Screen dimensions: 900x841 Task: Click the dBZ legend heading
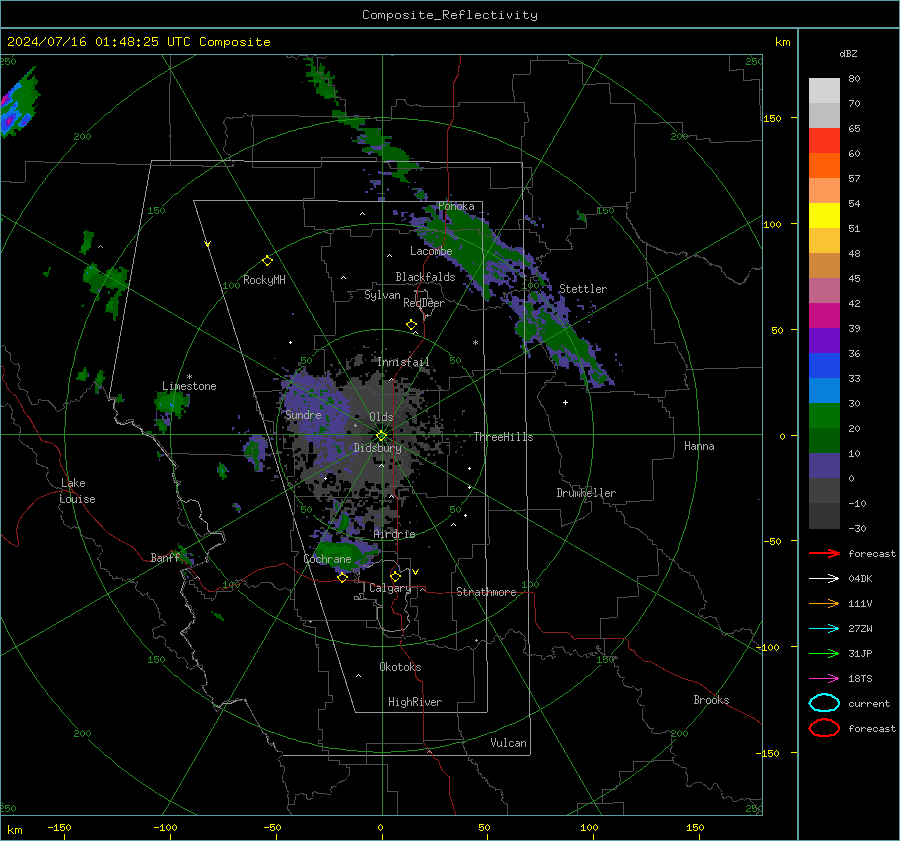[x=848, y=53]
